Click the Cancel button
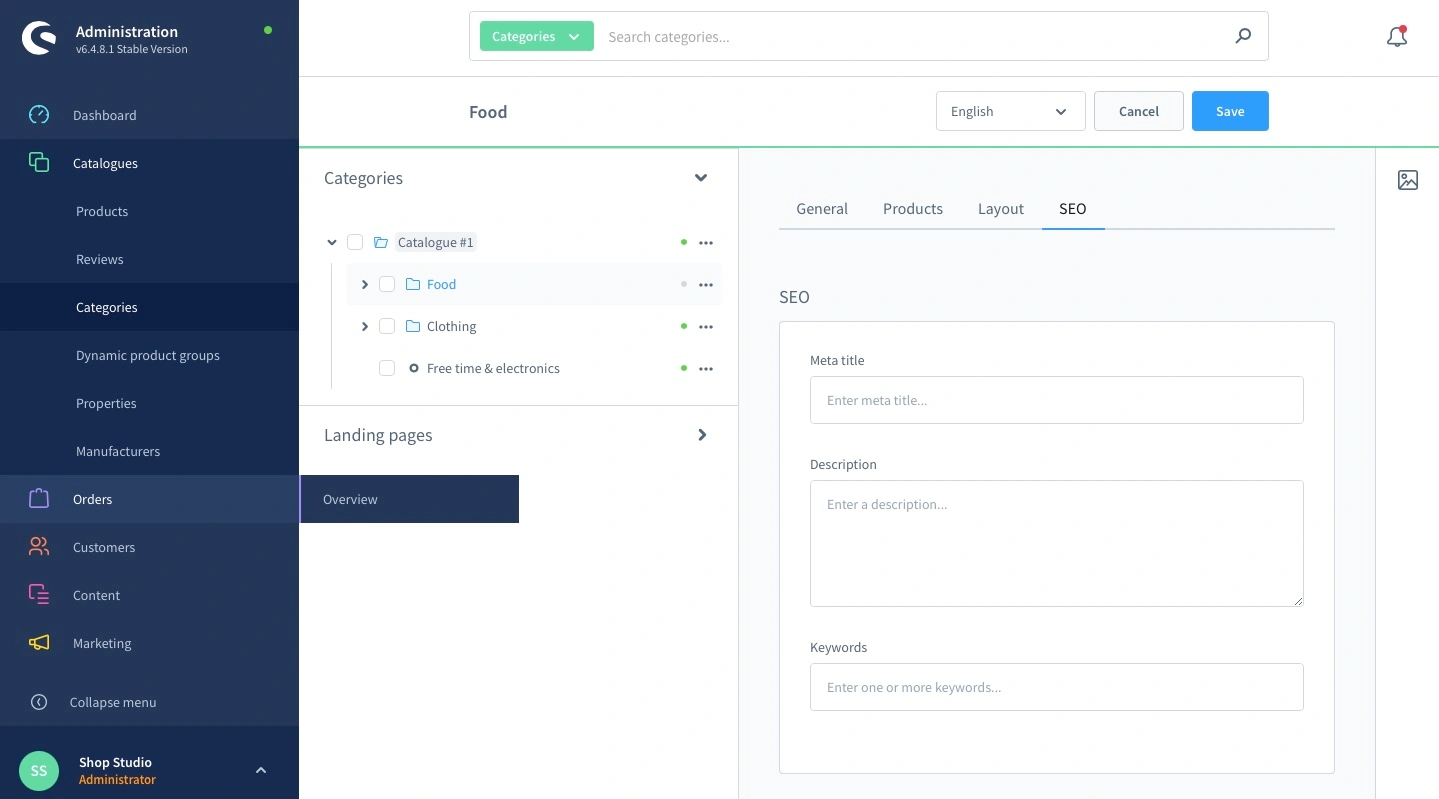1439x799 pixels. tap(1138, 112)
